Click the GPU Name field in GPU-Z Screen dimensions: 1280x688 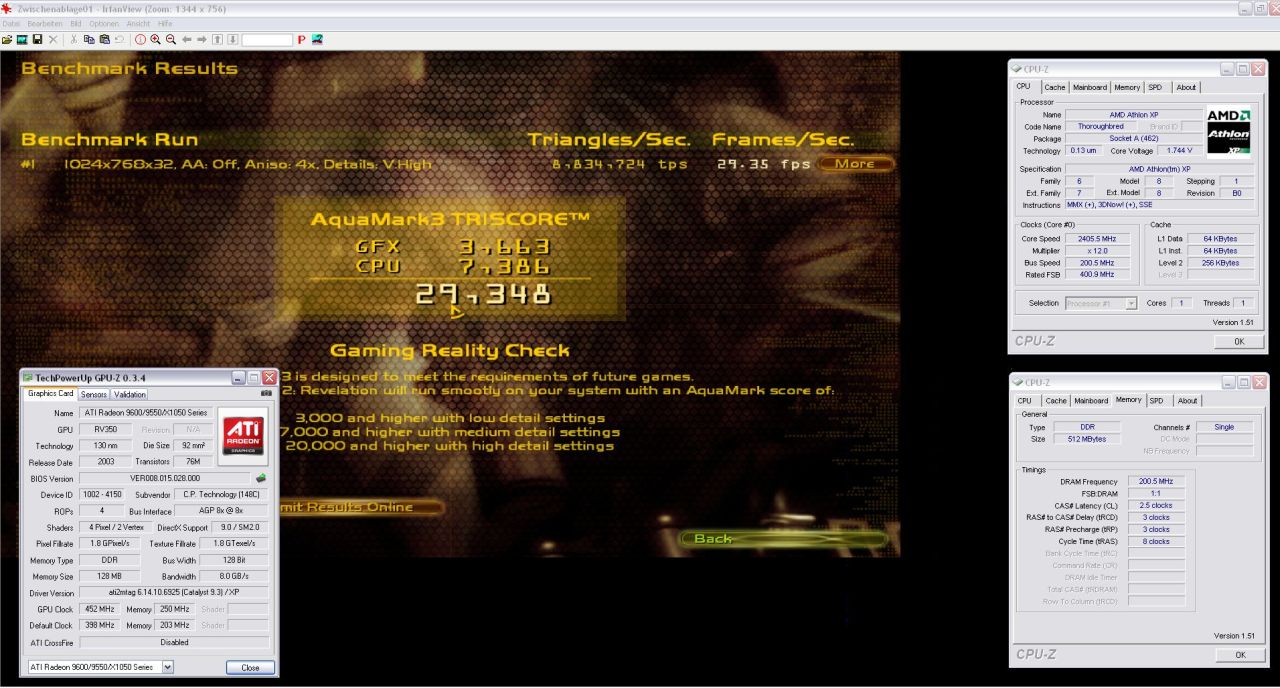click(145, 413)
